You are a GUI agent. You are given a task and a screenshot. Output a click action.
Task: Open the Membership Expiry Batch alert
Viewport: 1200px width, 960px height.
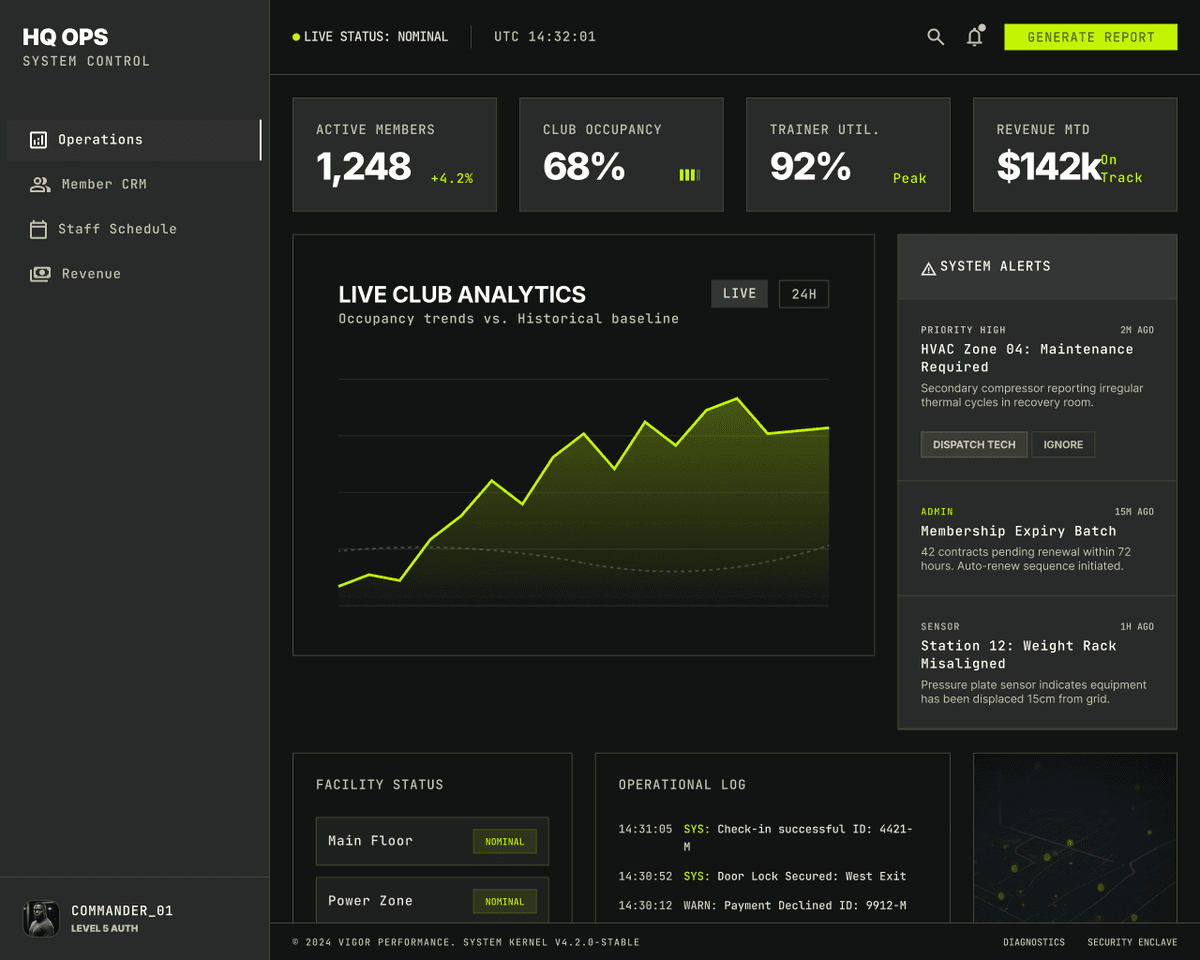1037,539
